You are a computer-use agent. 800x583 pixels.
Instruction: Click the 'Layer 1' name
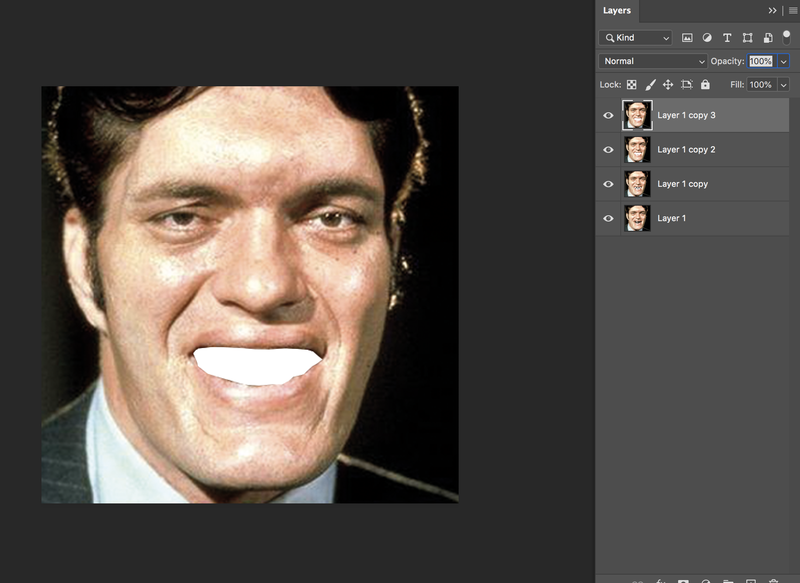pos(671,218)
